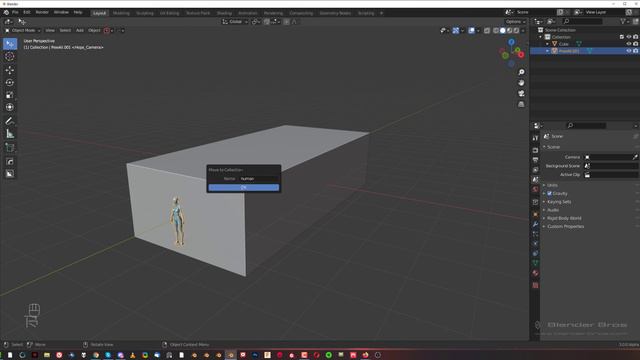Open Global transform orientation dropdown
The width and height of the screenshot is (640, 360).
(235, 22)
